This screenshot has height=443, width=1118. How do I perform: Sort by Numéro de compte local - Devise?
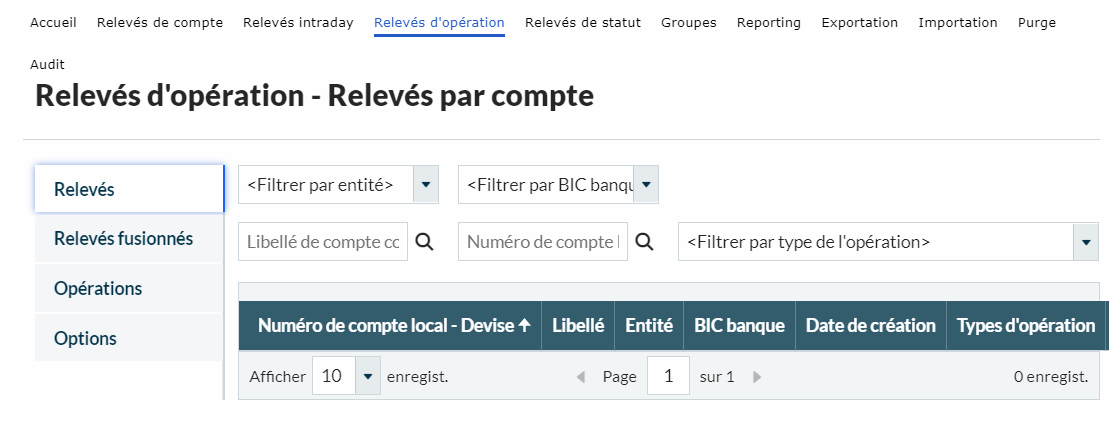coord(393,326)
